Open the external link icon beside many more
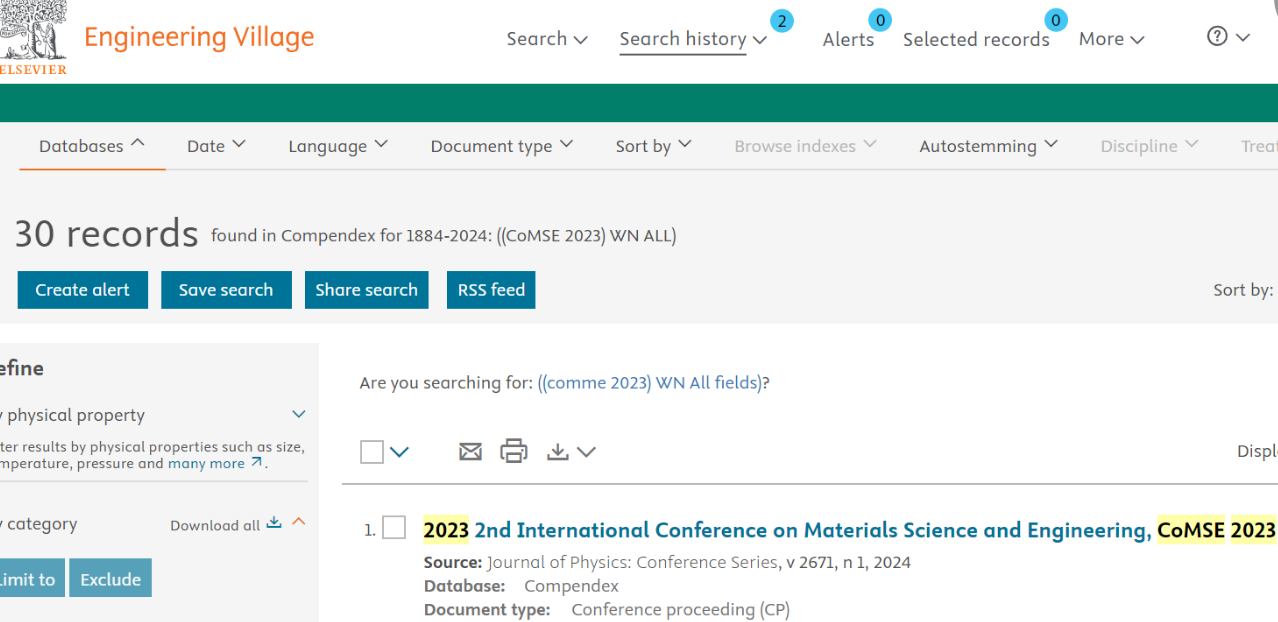The image size is (1278, 622). [257, 463]
